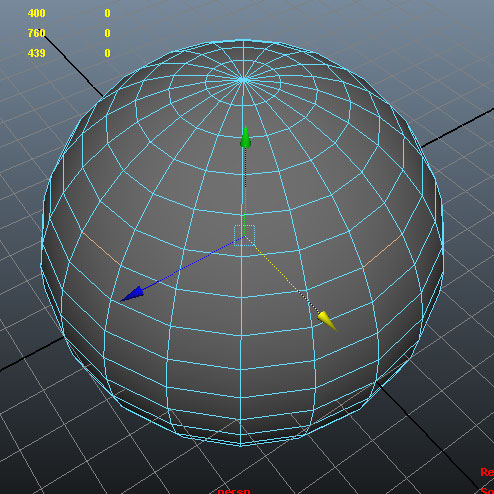
Task: Click the yellow 400 HUD value
Action: click(36, 13)
